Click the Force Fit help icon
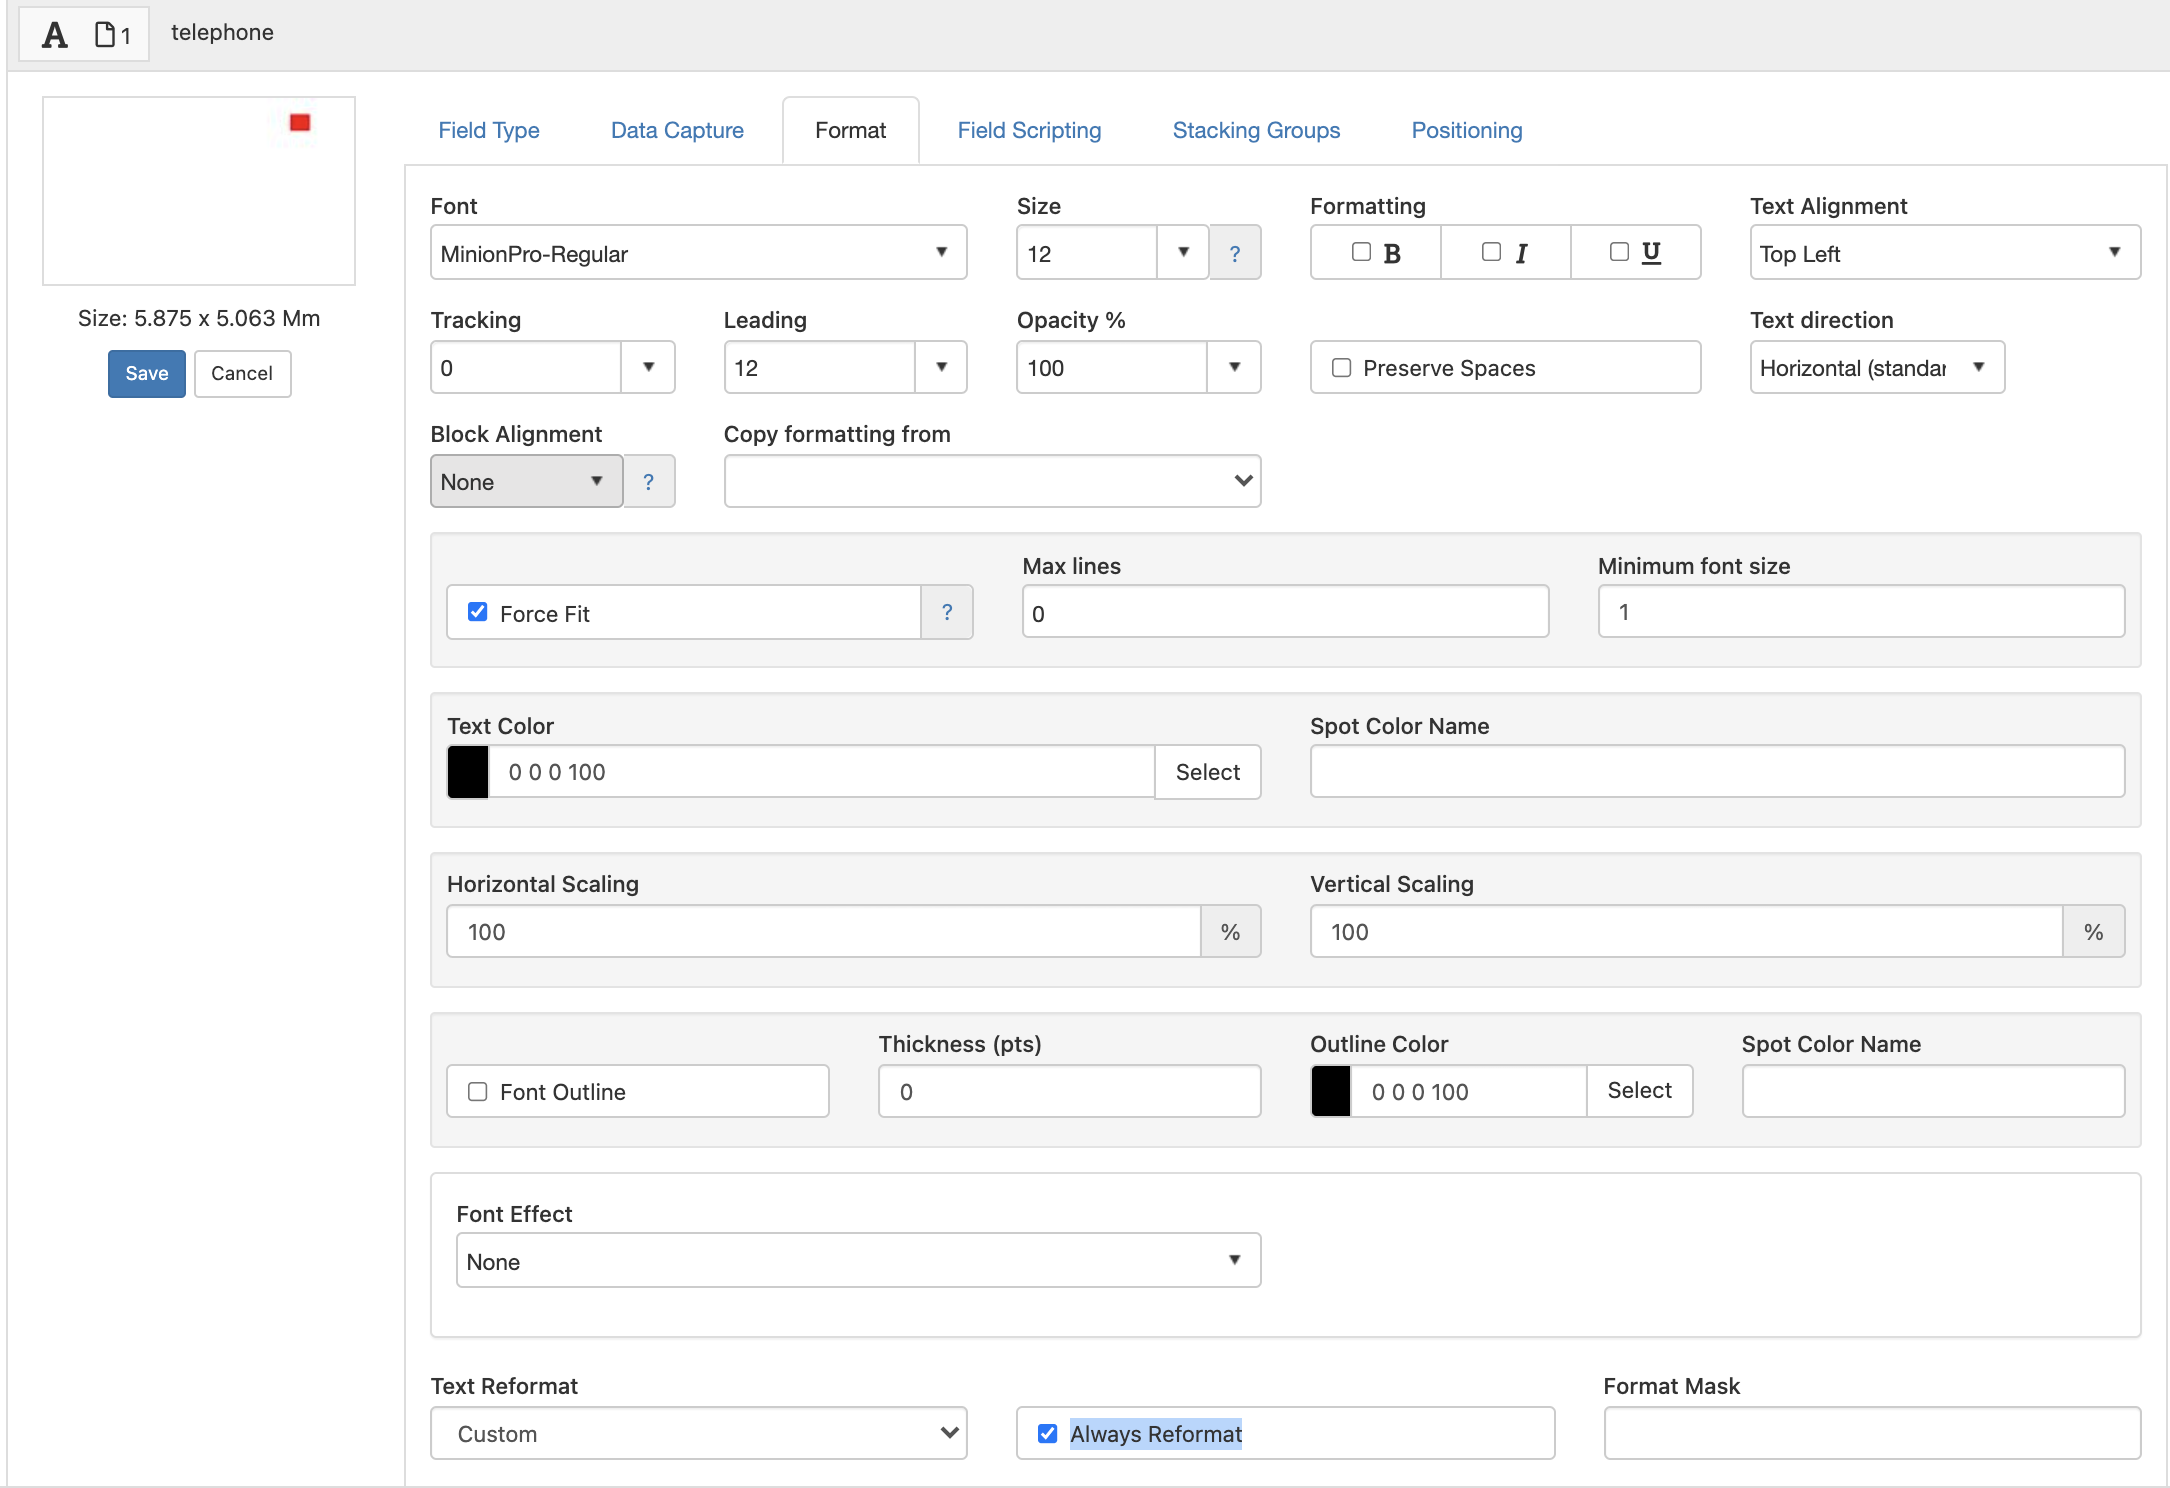 pos(948,612)
